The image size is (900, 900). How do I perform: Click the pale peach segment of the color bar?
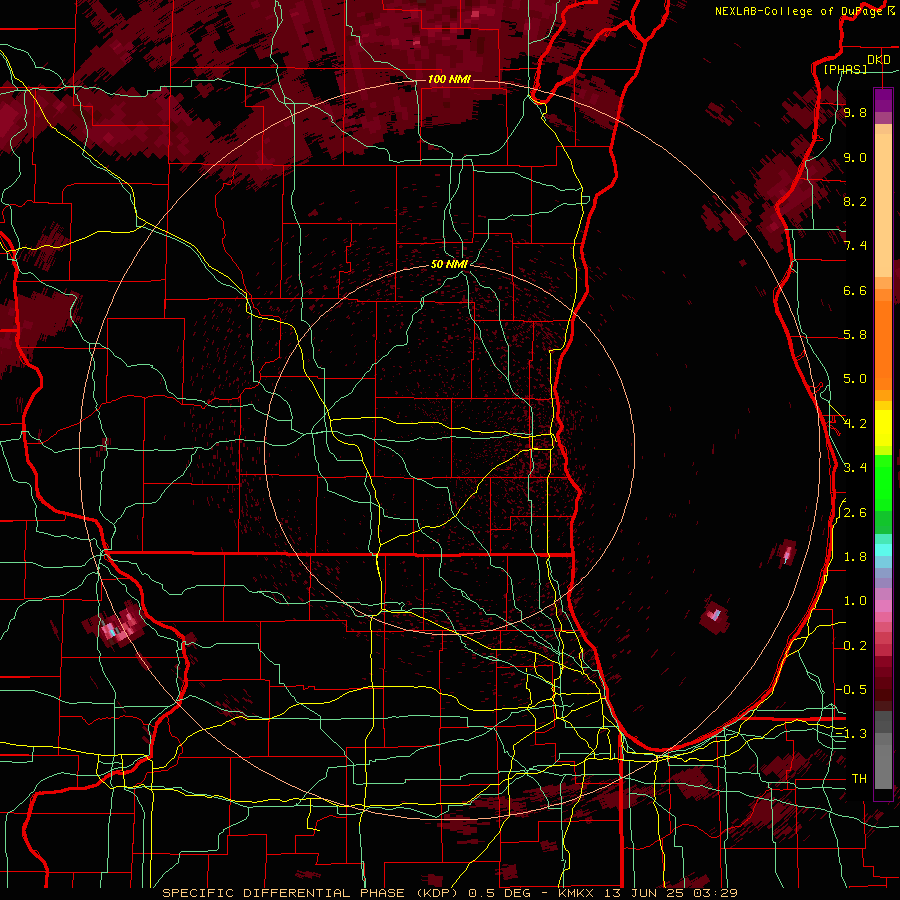[x=883, y=207]
